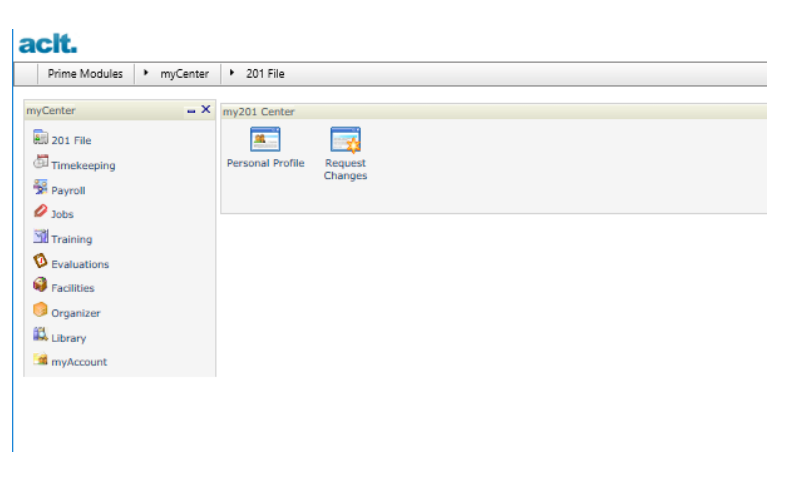Expand the arrow before myCenter
Screen dimensions: 800x500
pos(146,73)
